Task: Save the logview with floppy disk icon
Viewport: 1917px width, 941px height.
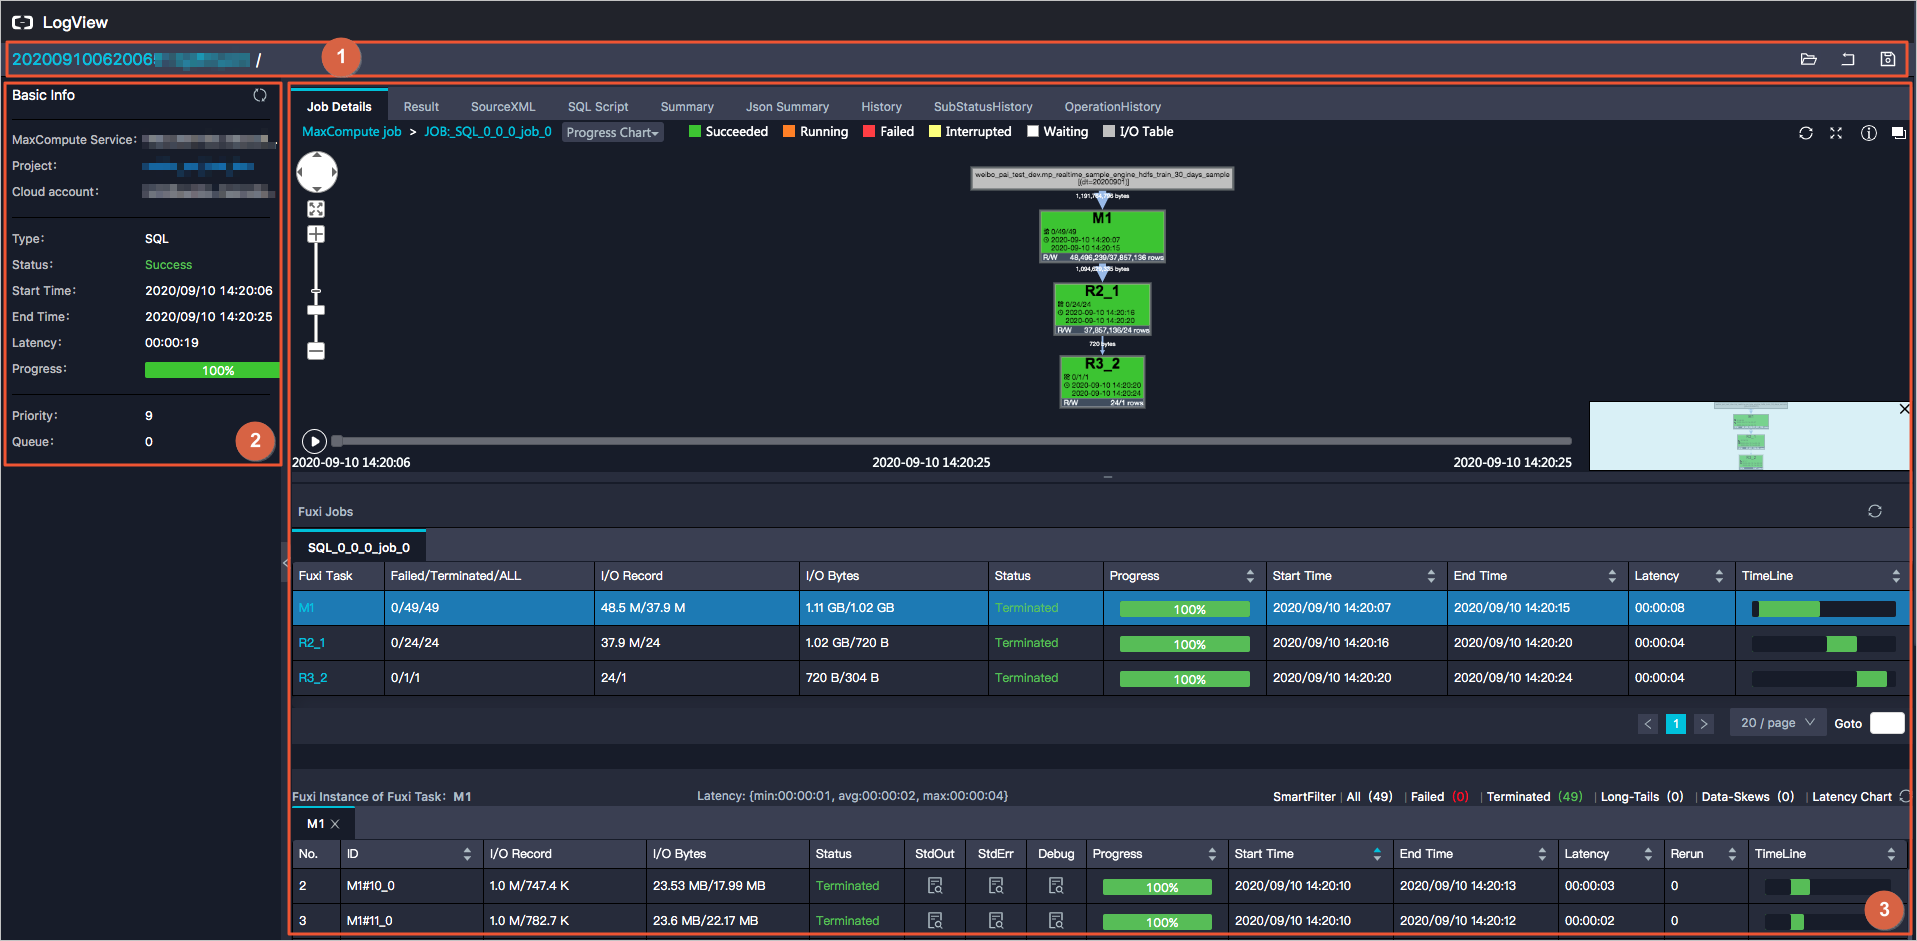Action: click(1888, 59)
